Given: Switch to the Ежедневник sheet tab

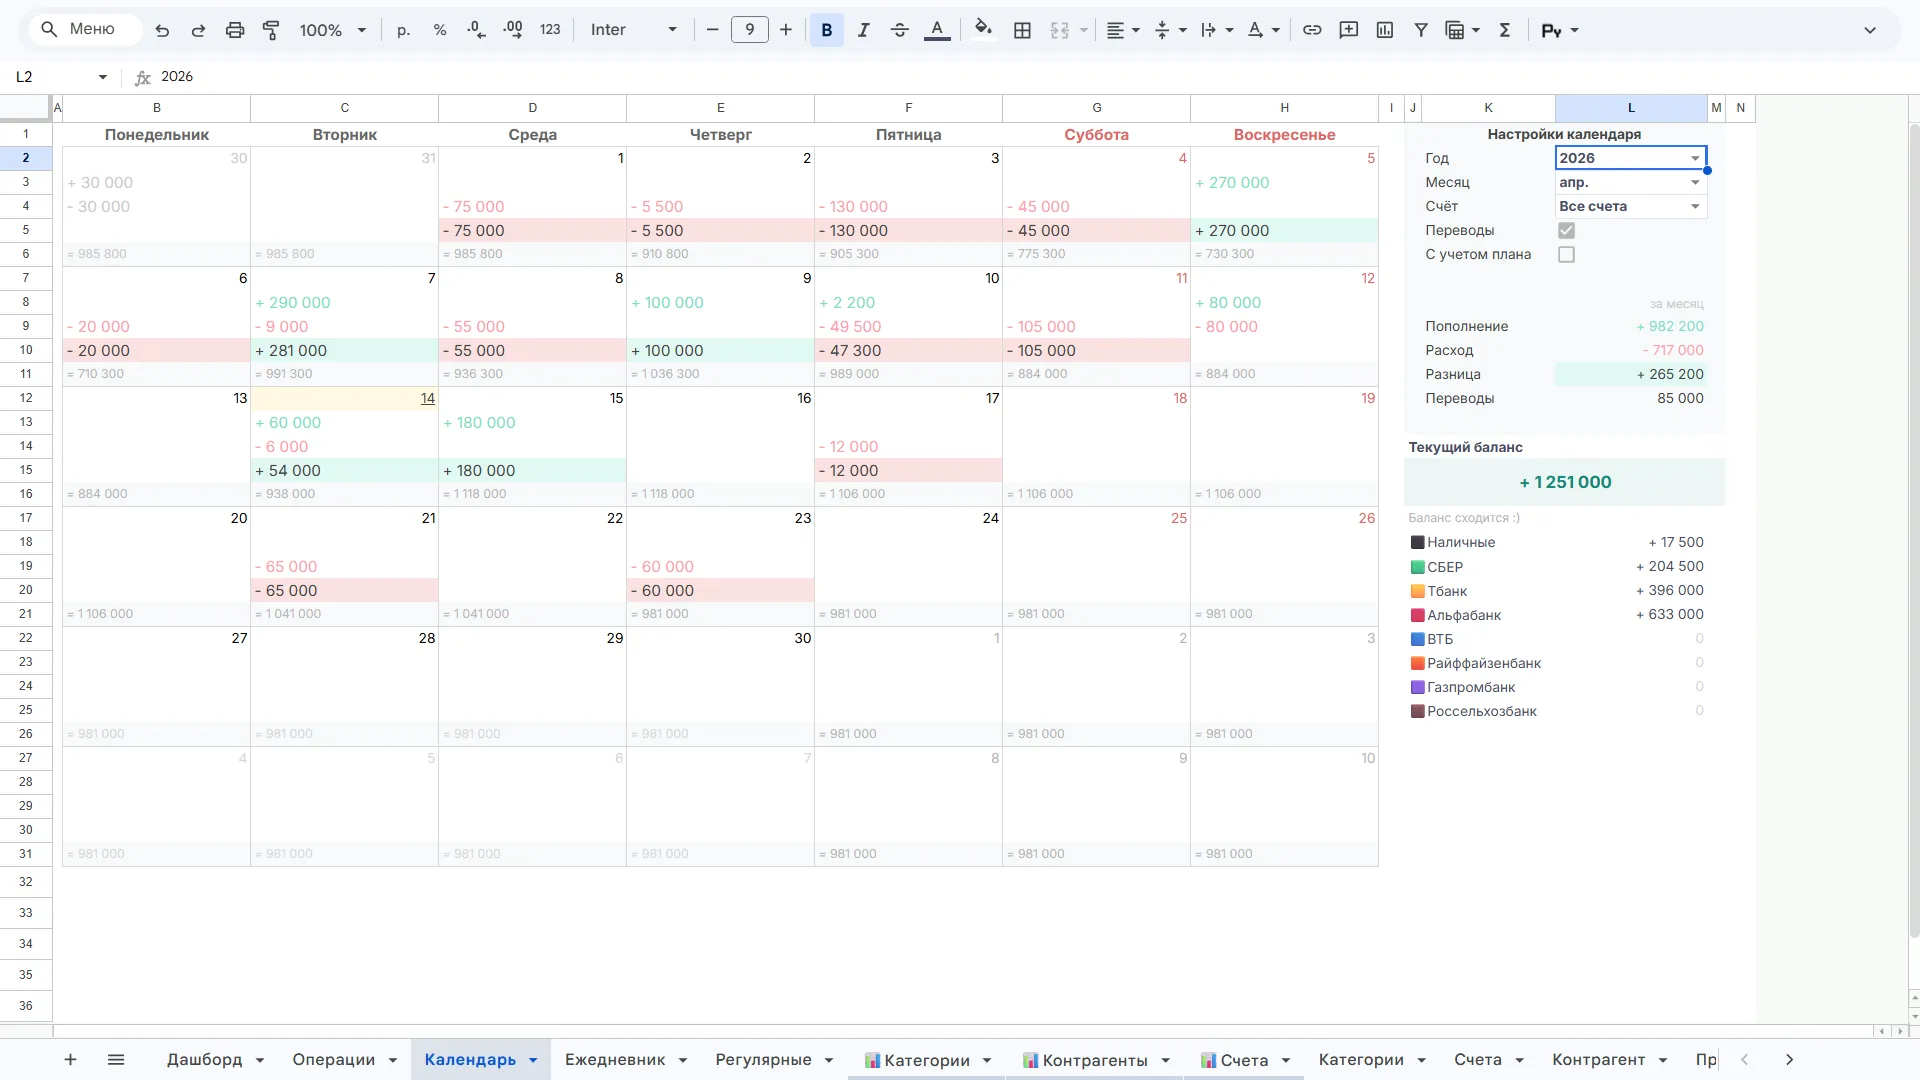Looking at the screenshot, I should coord(615,1060).
